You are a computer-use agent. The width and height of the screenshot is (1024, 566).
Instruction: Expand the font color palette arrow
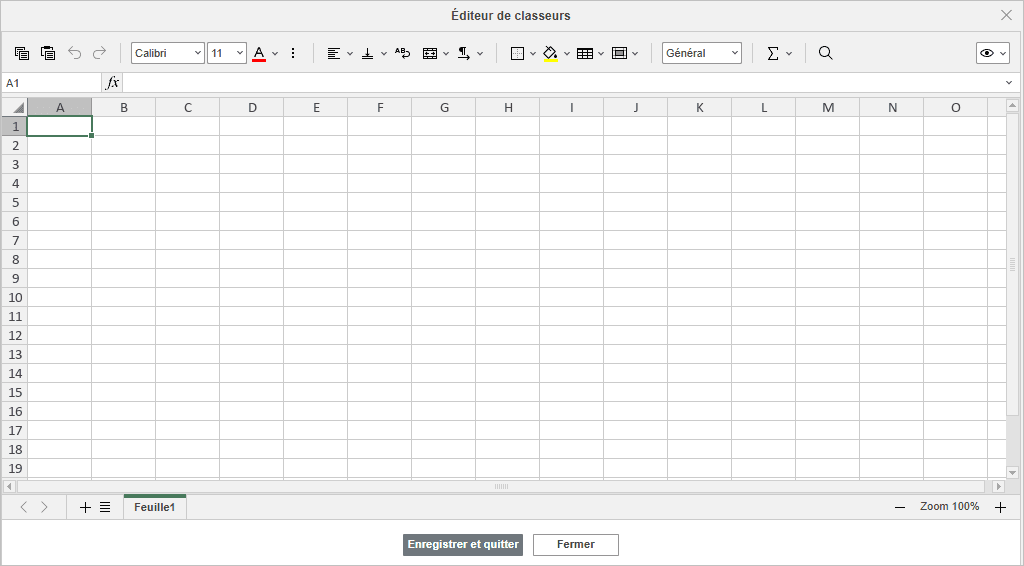(x=275, y=54)
